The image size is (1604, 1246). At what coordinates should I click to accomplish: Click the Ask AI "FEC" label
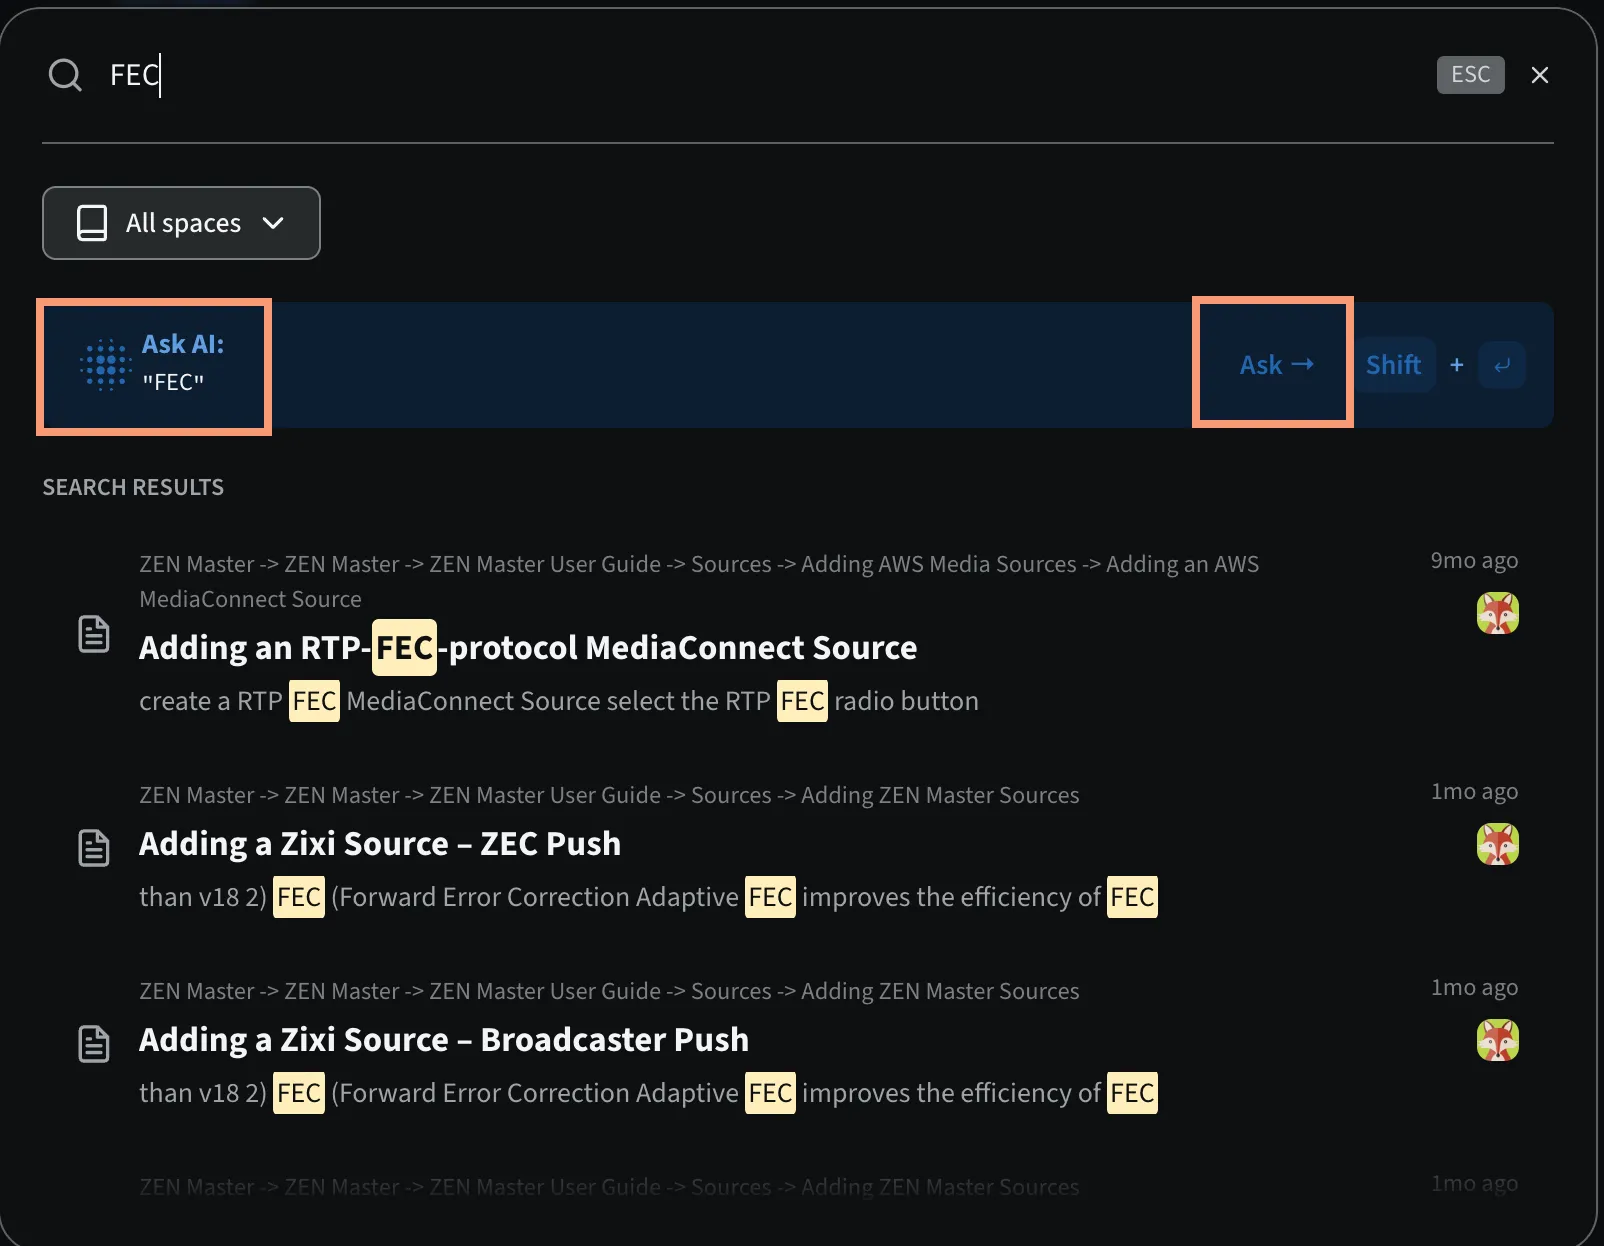tap(183, 363)
